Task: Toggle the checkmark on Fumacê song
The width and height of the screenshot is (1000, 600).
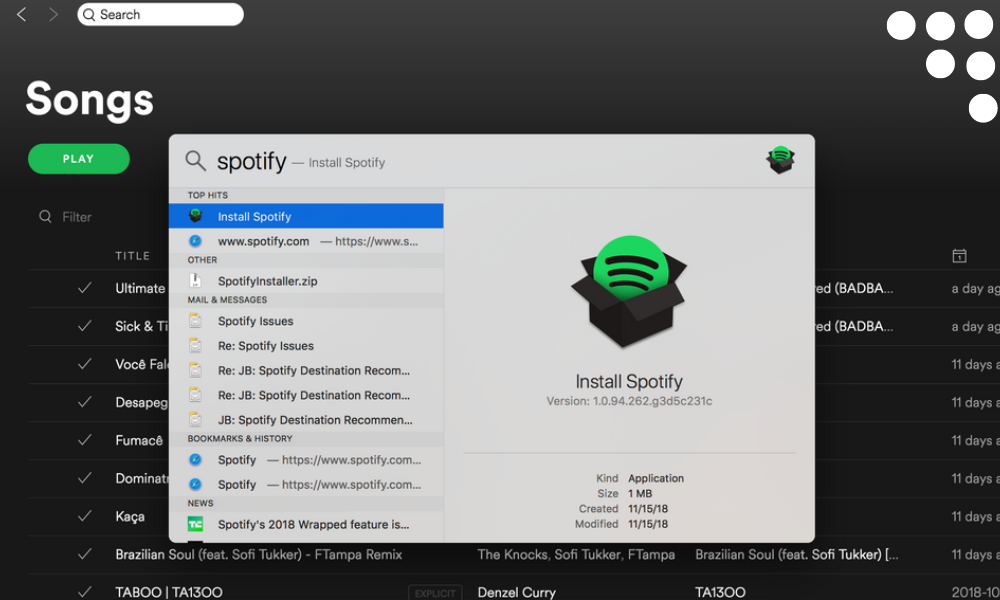Action: 84,440
